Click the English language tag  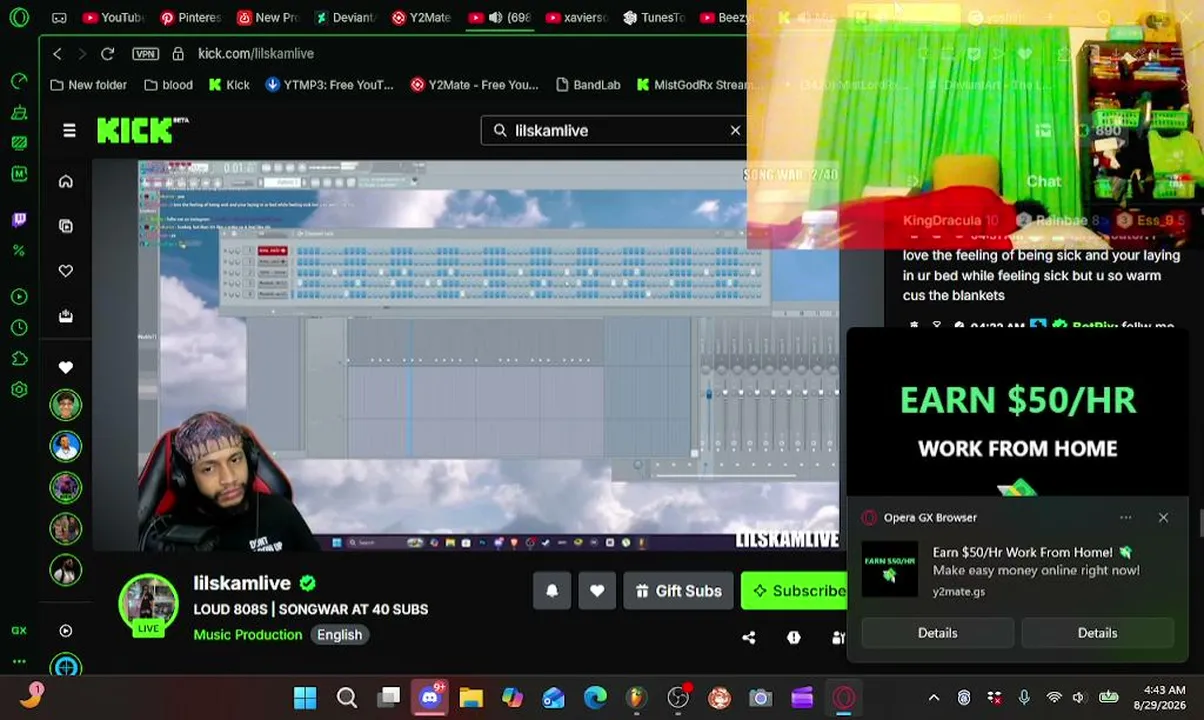[x=339, y=634]
